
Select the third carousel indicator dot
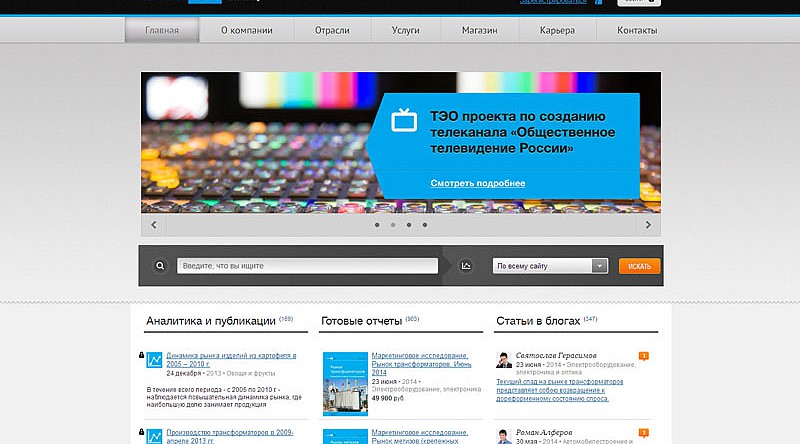(x=409, y=225)
